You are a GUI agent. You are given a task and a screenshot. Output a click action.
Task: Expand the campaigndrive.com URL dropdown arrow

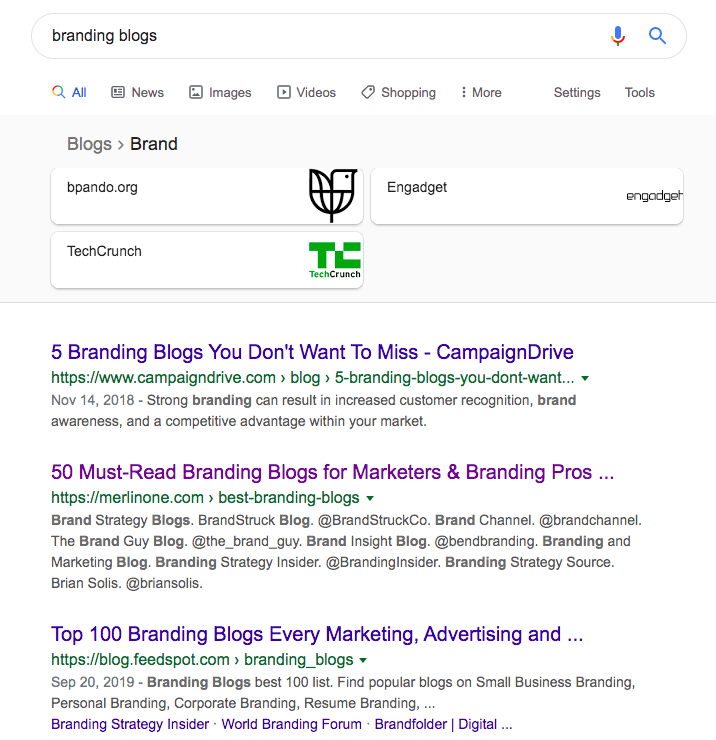point(585,379)
